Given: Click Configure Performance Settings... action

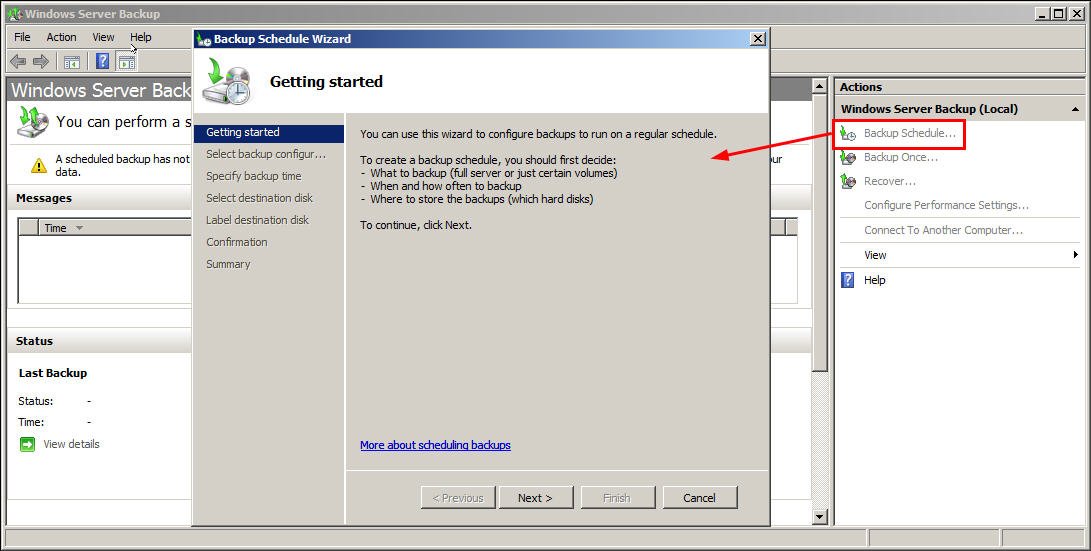Looking at the screenshot, I should [x=946, y=205].
